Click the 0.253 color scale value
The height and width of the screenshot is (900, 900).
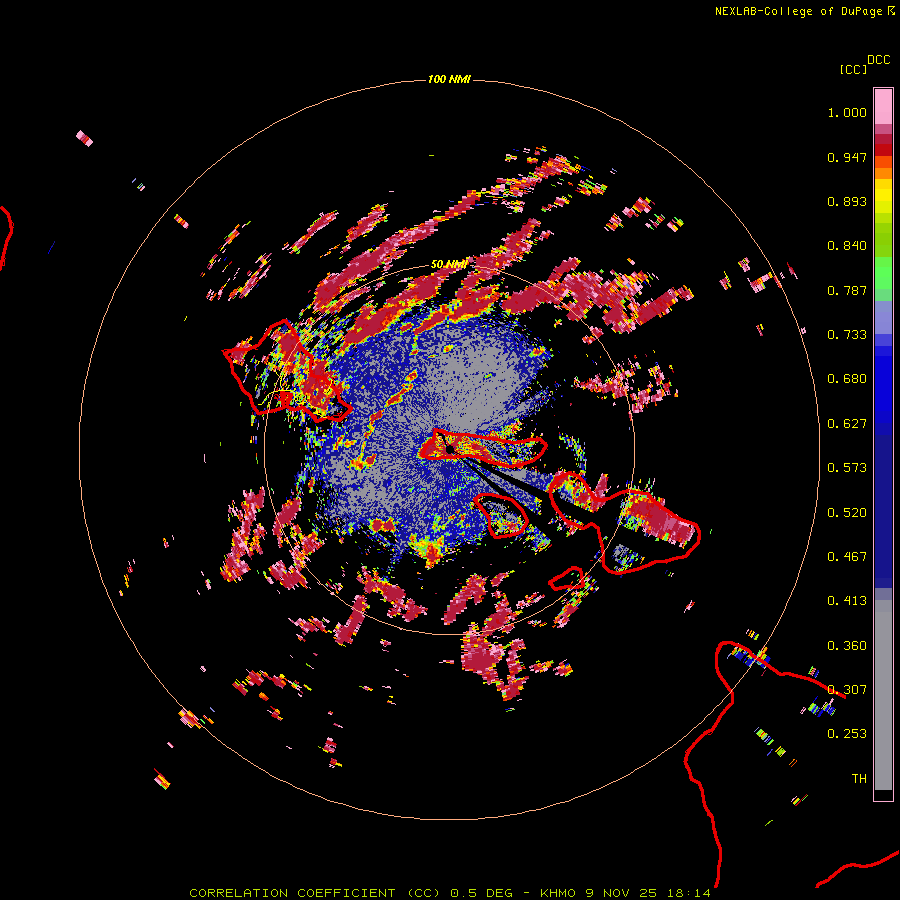[x=847, y=734]
